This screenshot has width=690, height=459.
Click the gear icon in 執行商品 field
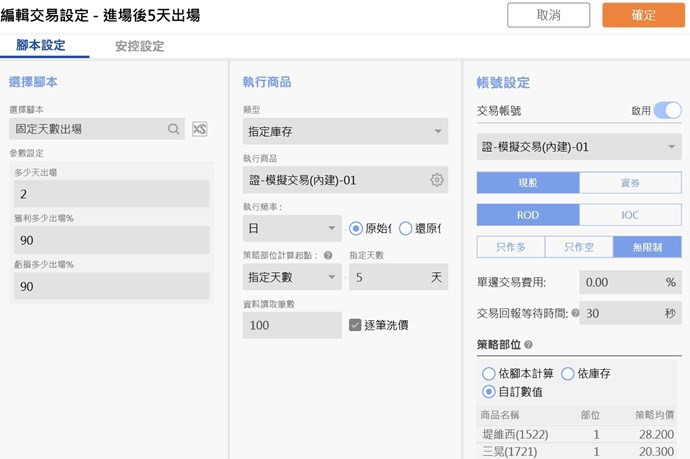436,180
